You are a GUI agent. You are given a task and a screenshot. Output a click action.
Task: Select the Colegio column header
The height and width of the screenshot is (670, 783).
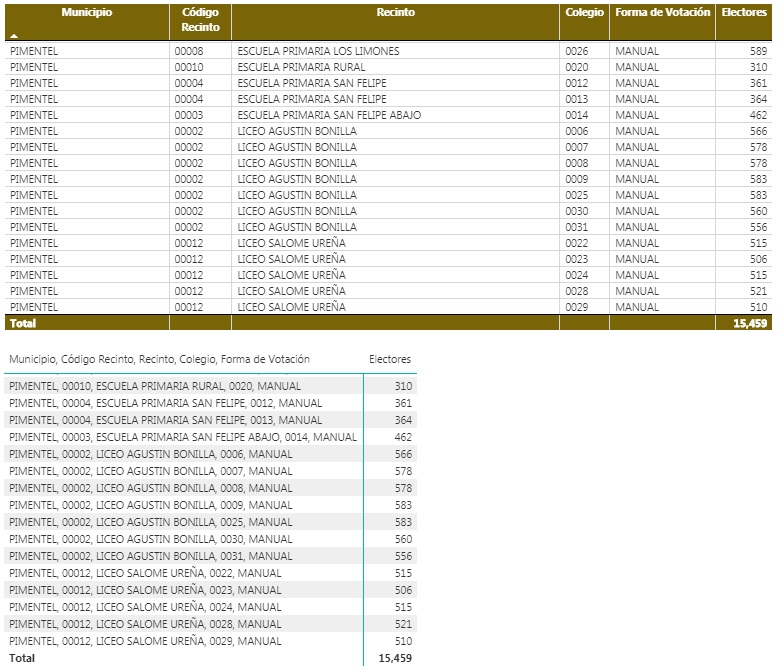584,13
